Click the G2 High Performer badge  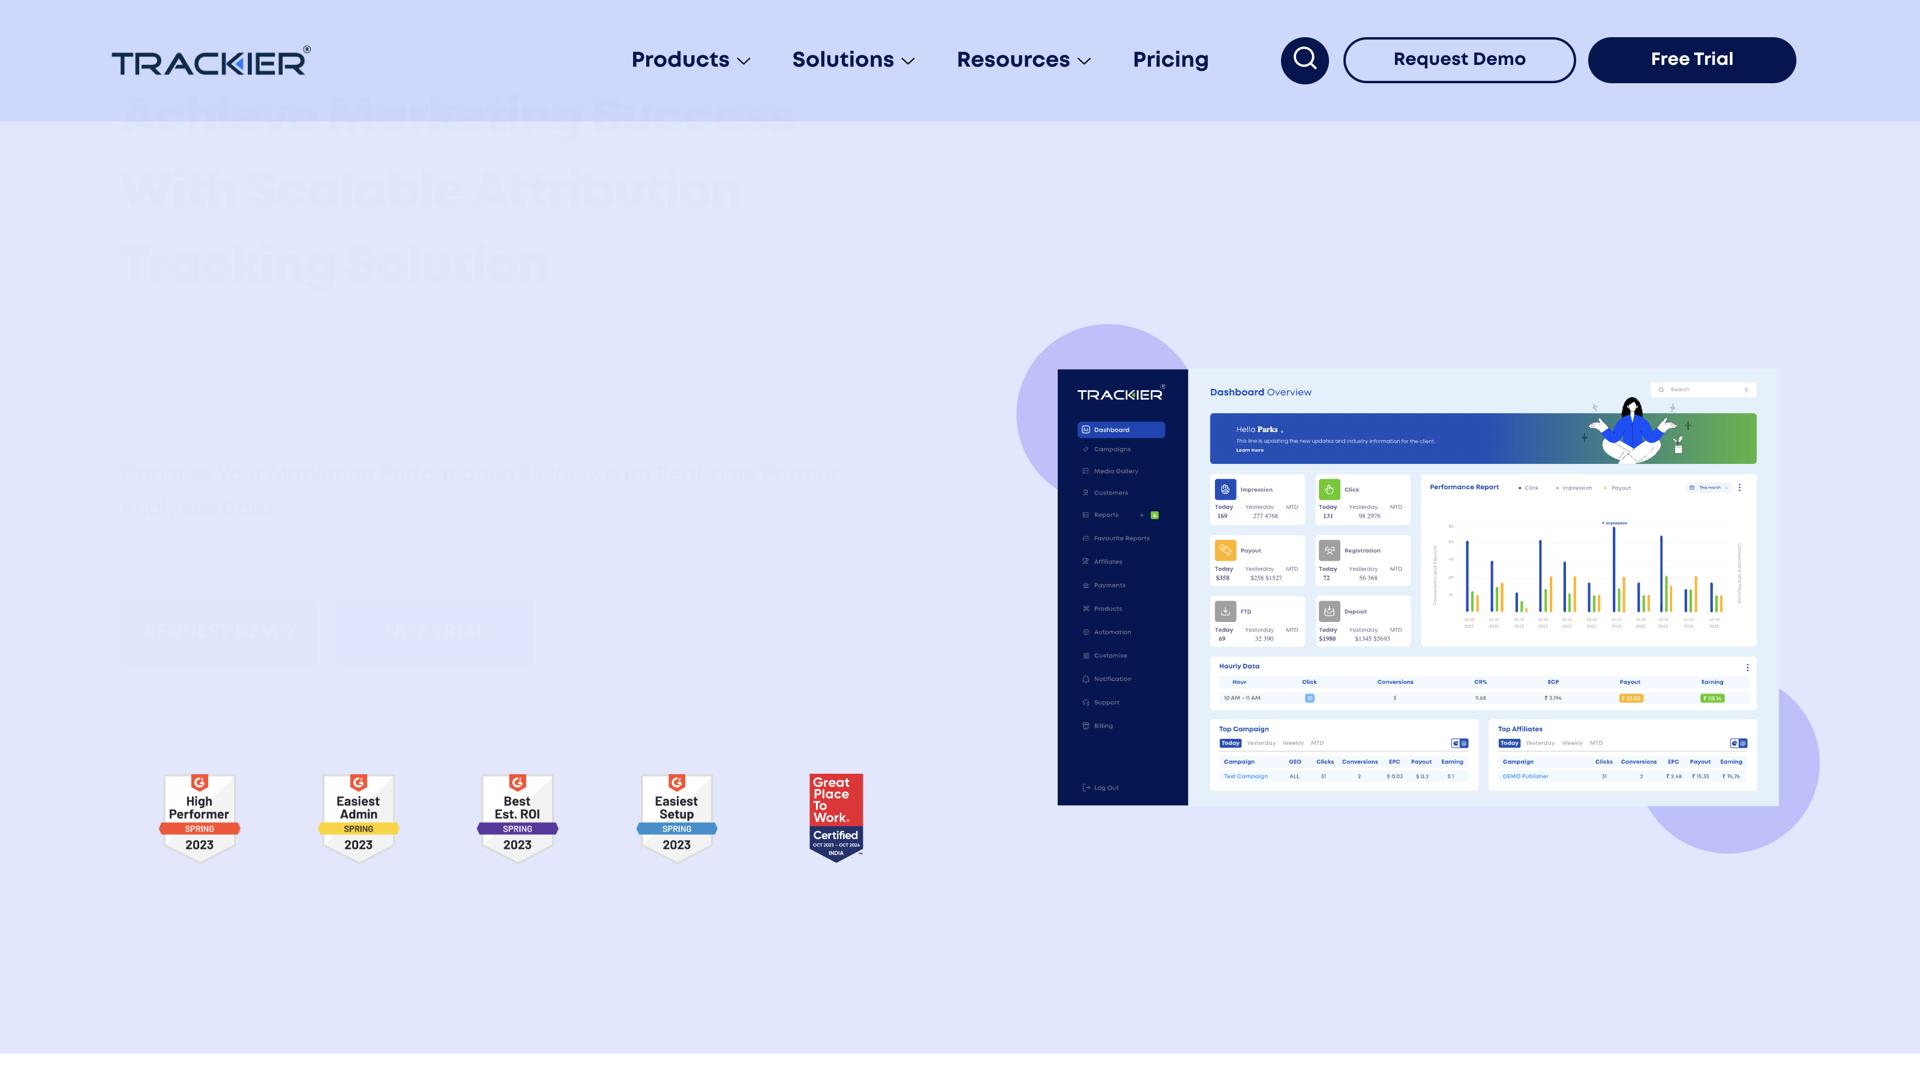click(x=199, y=817)
